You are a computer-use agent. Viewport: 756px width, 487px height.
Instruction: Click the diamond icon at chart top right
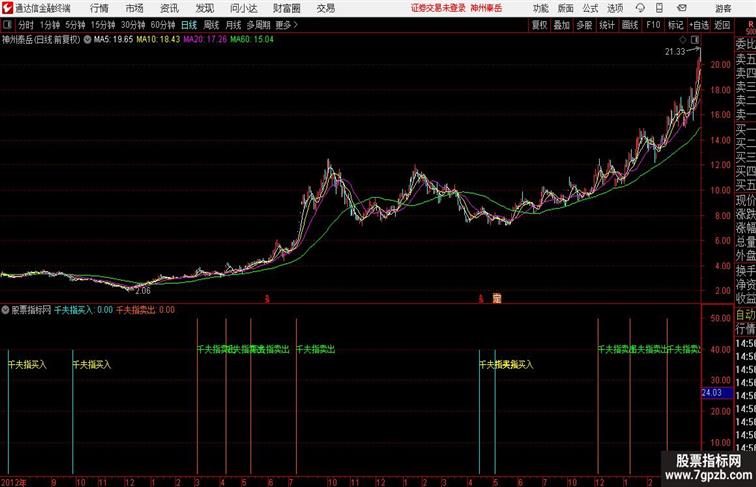click(683, 40)
